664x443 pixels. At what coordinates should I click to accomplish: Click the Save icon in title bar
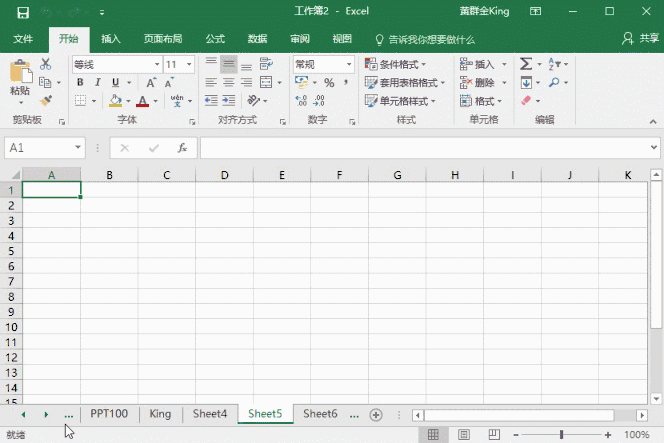coord(23,12)
